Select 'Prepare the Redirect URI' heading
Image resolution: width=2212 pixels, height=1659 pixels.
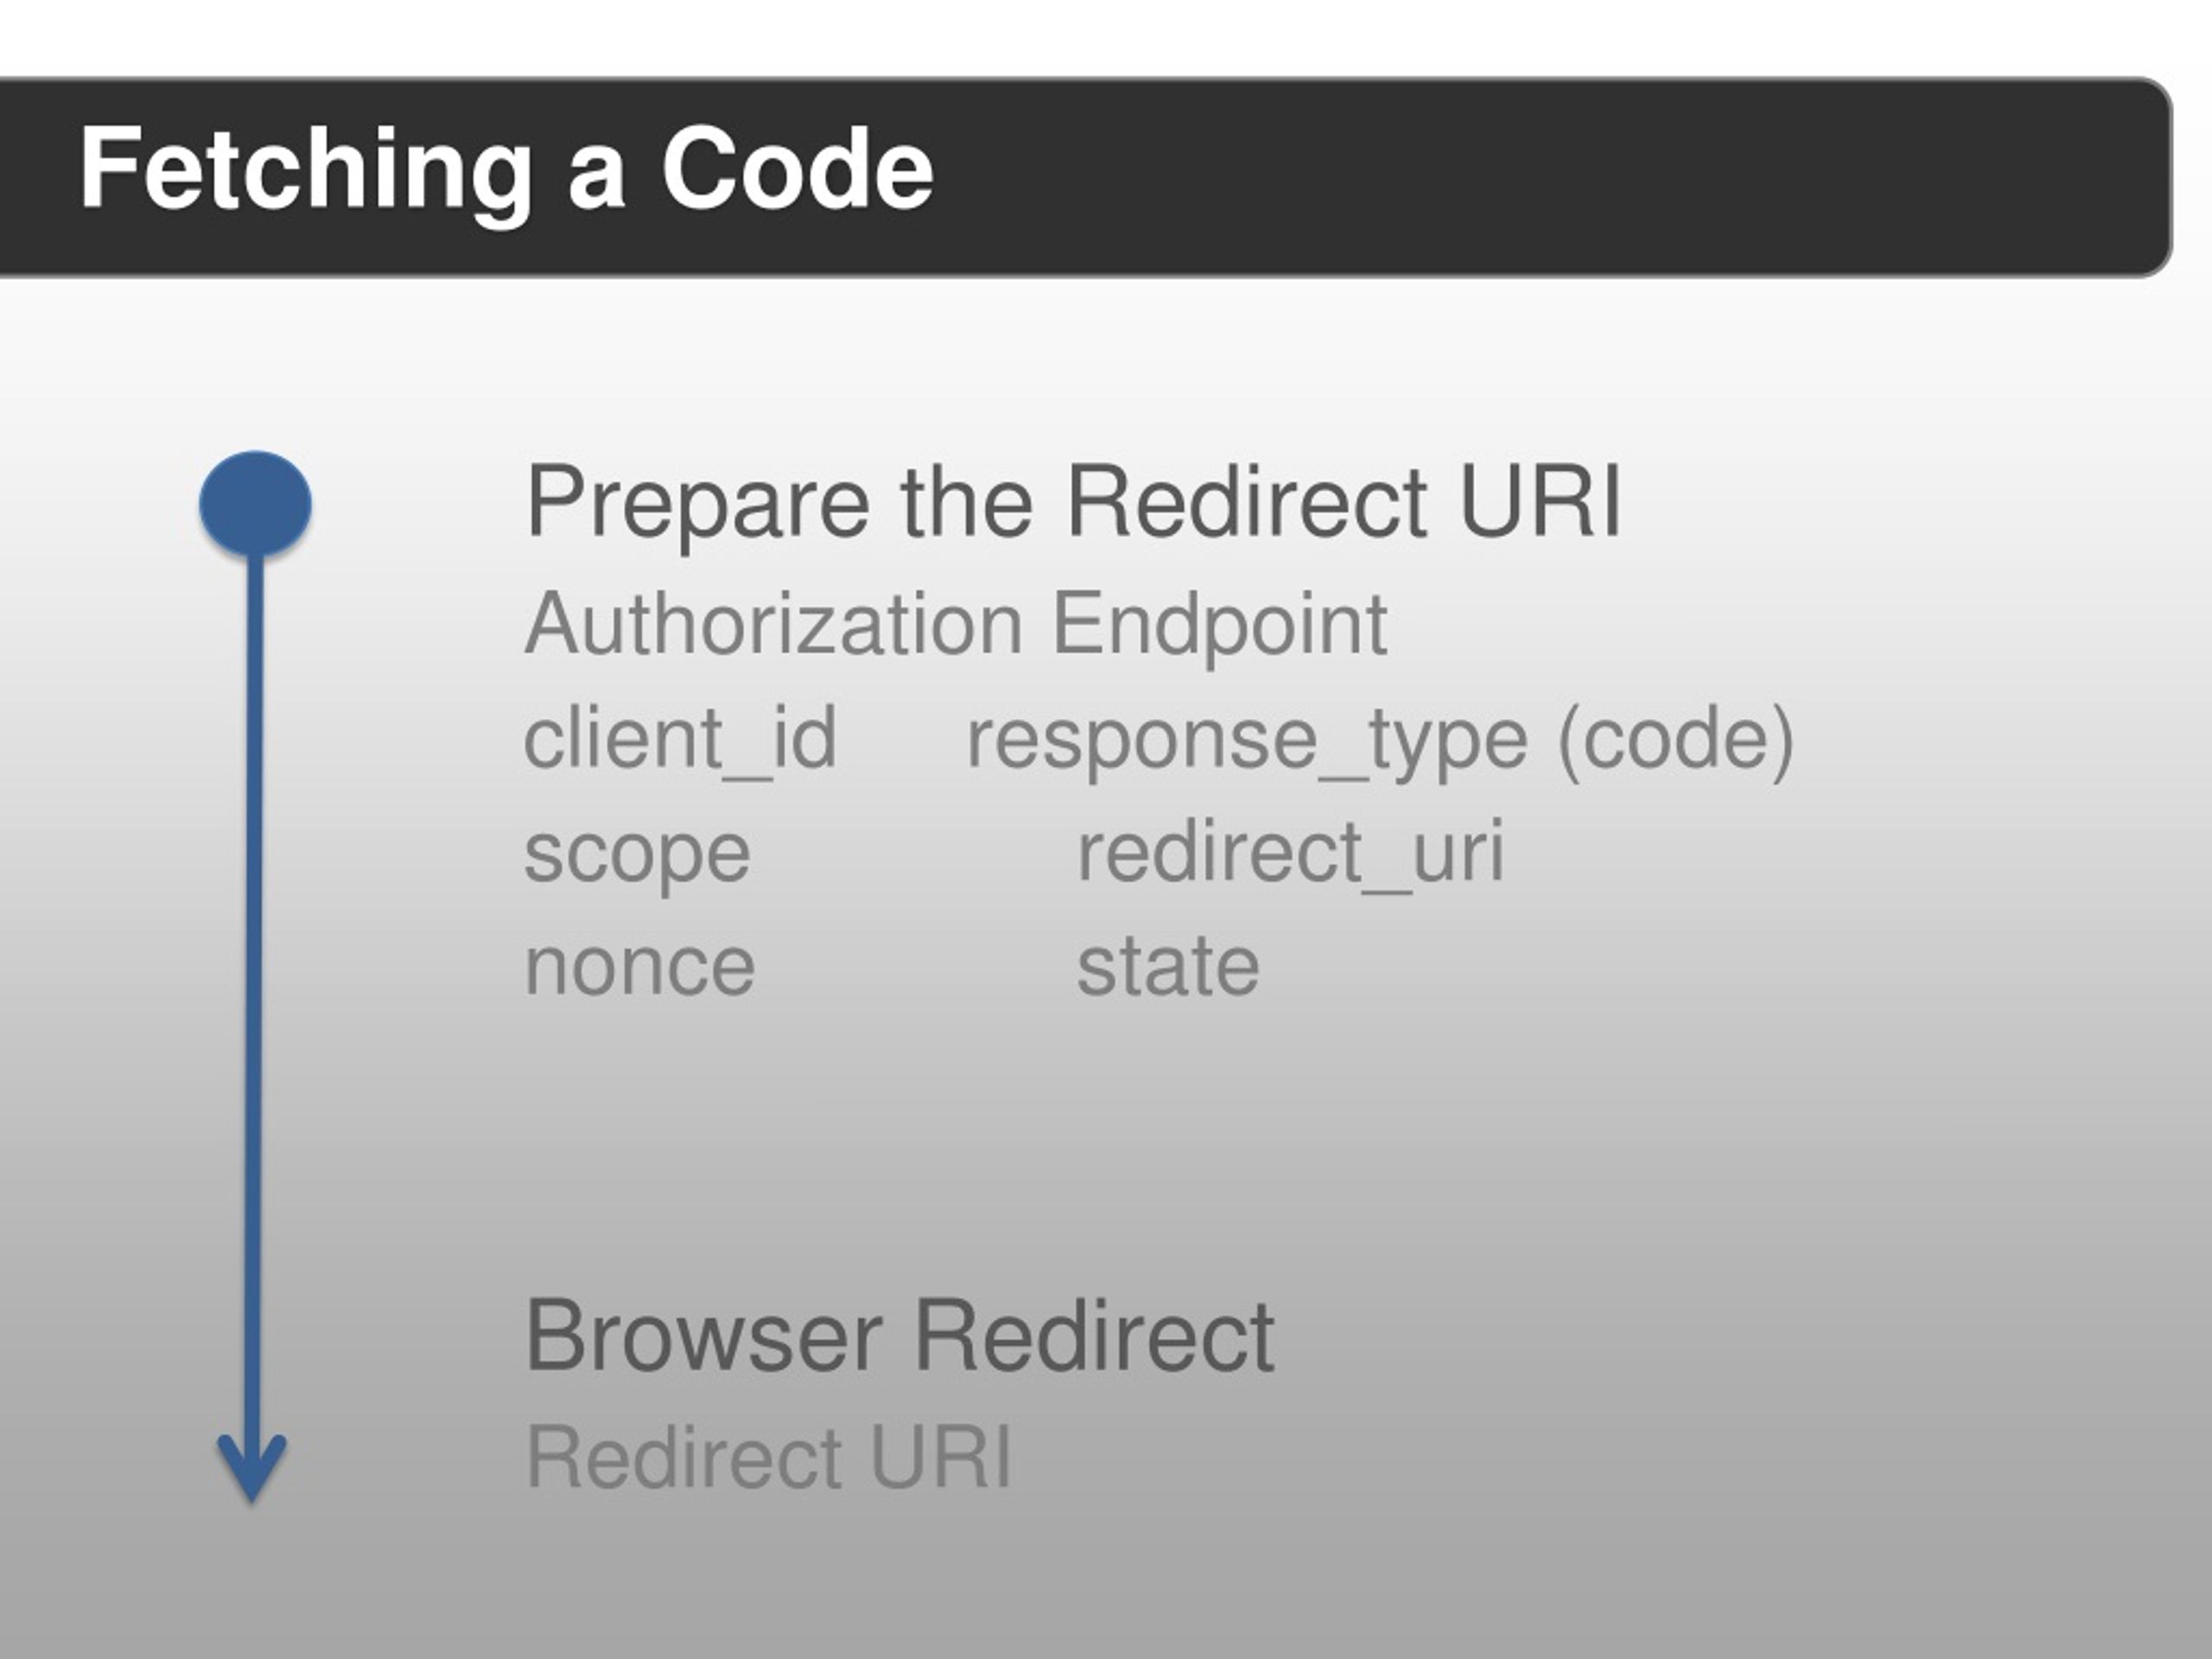(1073, 502)
